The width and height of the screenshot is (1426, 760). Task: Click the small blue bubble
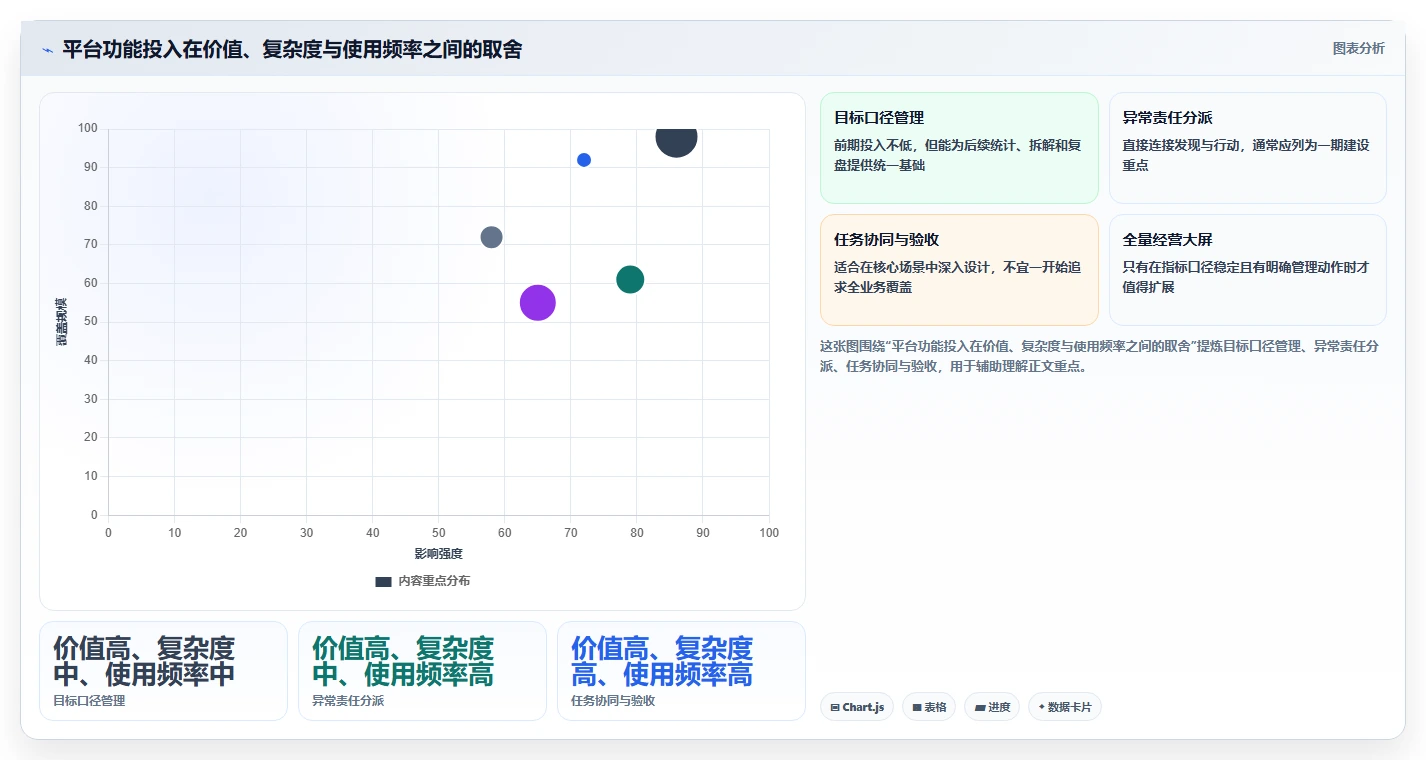click(584, 160)
